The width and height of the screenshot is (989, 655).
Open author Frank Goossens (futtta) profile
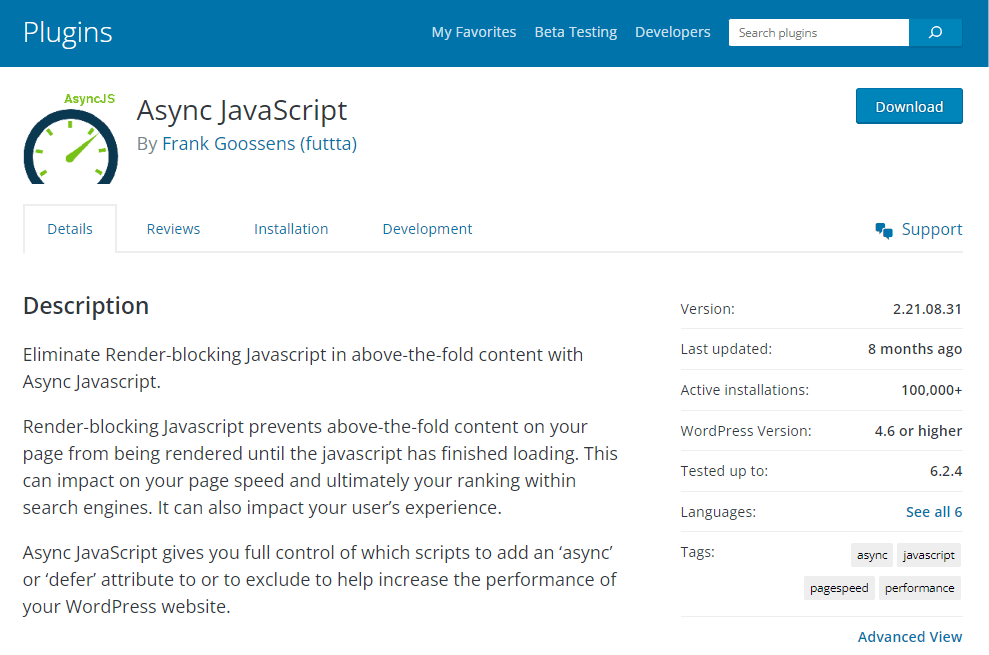tap(259, 144)
